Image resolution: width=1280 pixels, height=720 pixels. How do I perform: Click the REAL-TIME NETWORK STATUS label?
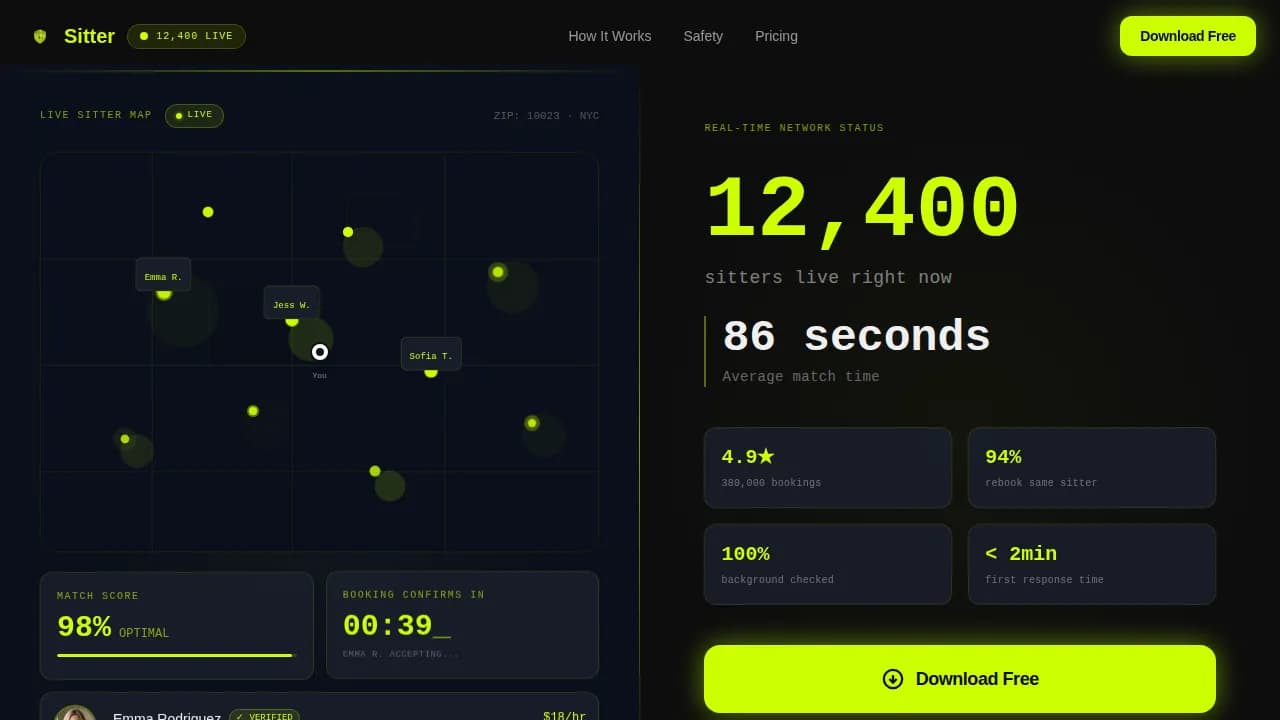tap(794, 128)
